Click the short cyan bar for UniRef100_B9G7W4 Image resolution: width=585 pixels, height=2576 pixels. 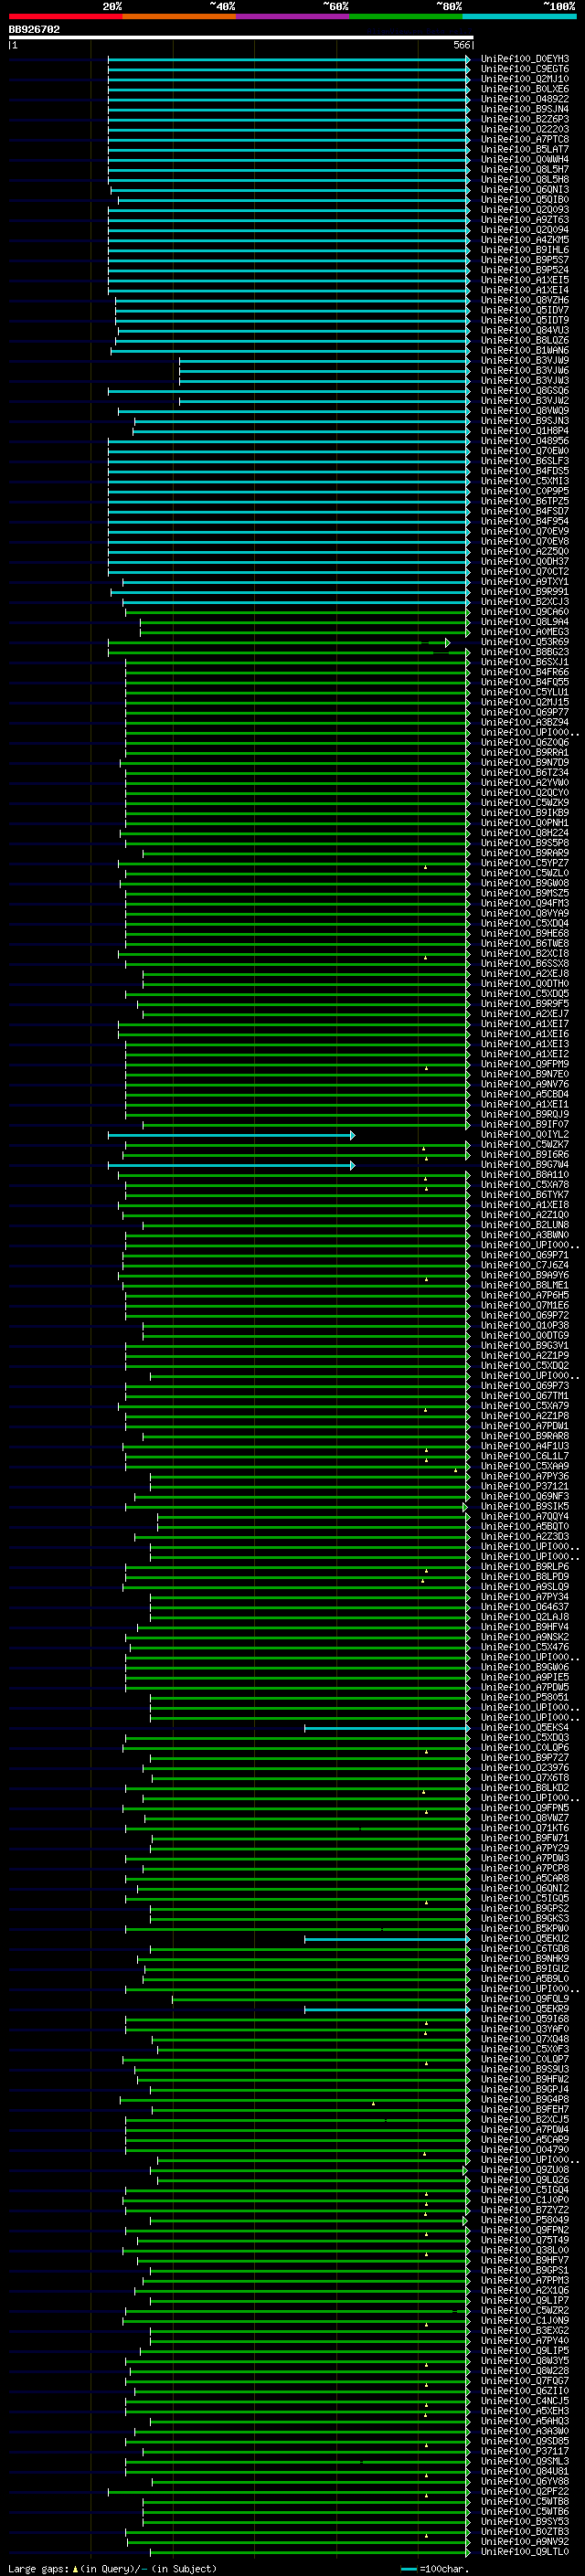click(231, 1165)
